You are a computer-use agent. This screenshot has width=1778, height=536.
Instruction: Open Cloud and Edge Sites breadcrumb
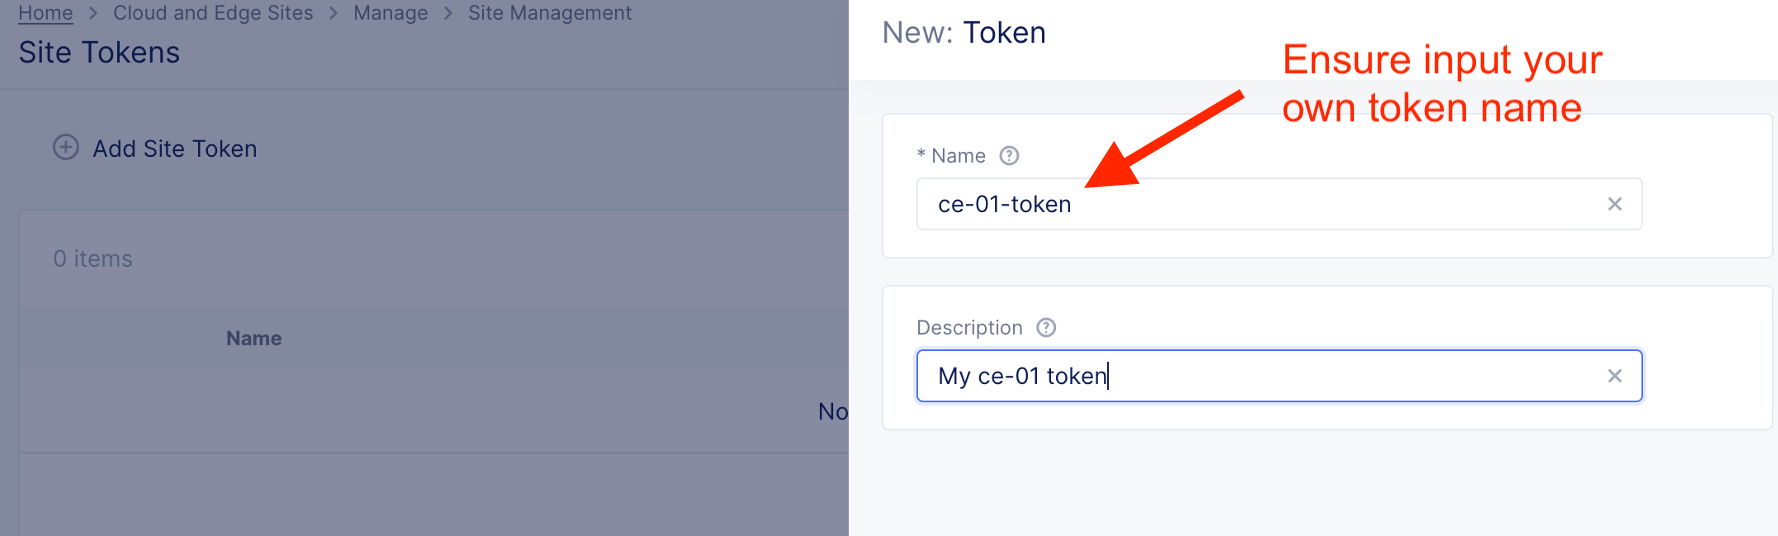213,13
